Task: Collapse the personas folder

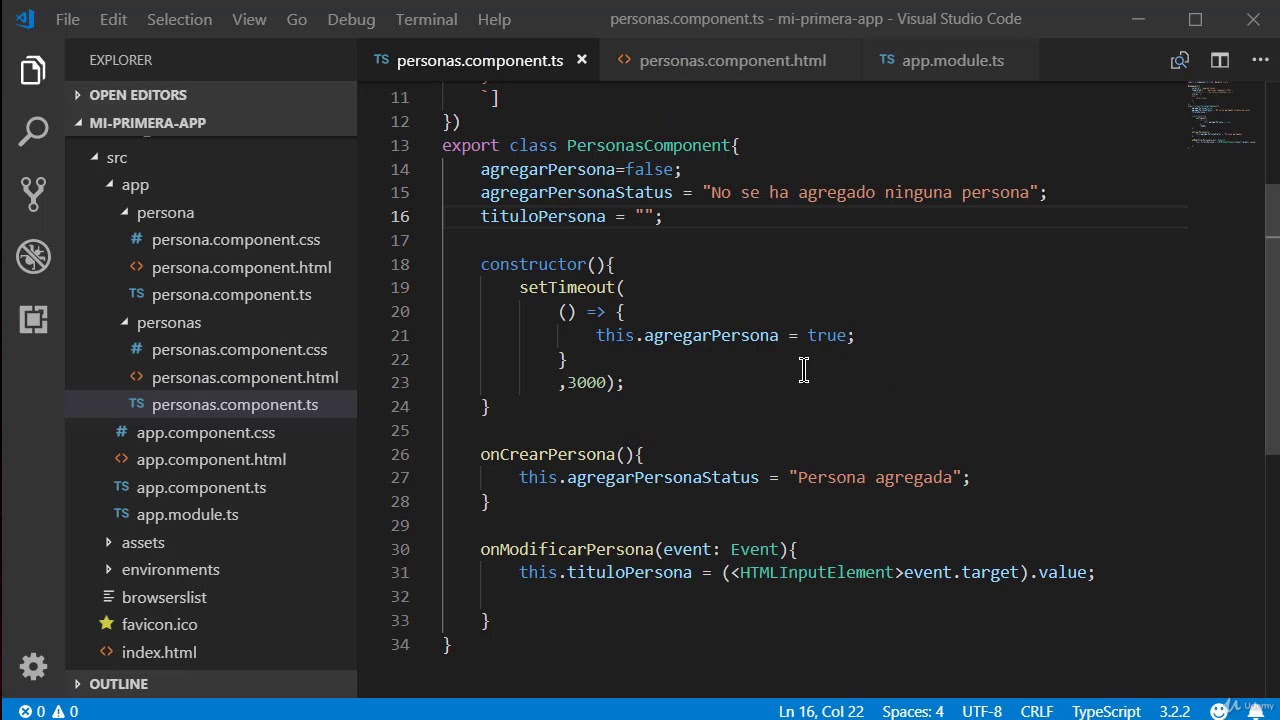Action: point(168,323)
